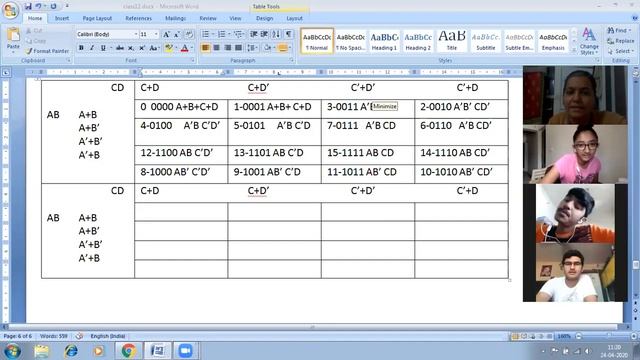Increase paragraph indent

tap(264, 34)
